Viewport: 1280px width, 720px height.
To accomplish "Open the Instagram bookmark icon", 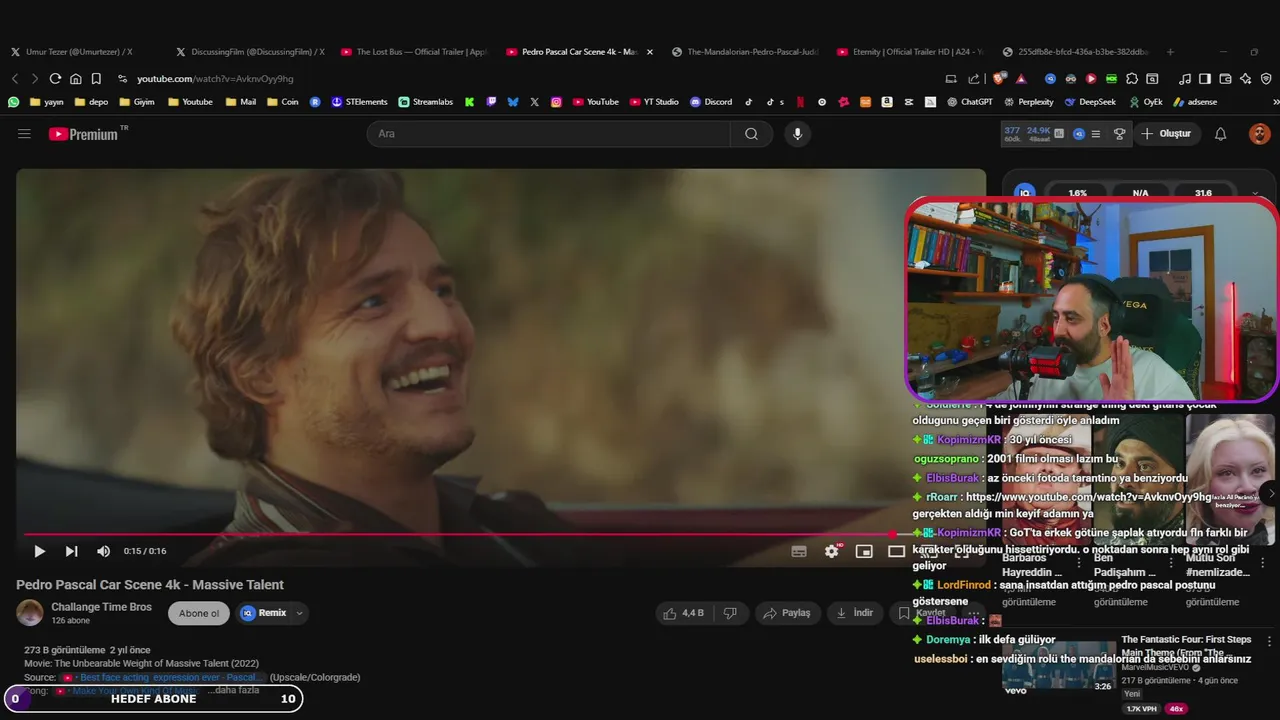I will tap(556, 101).
